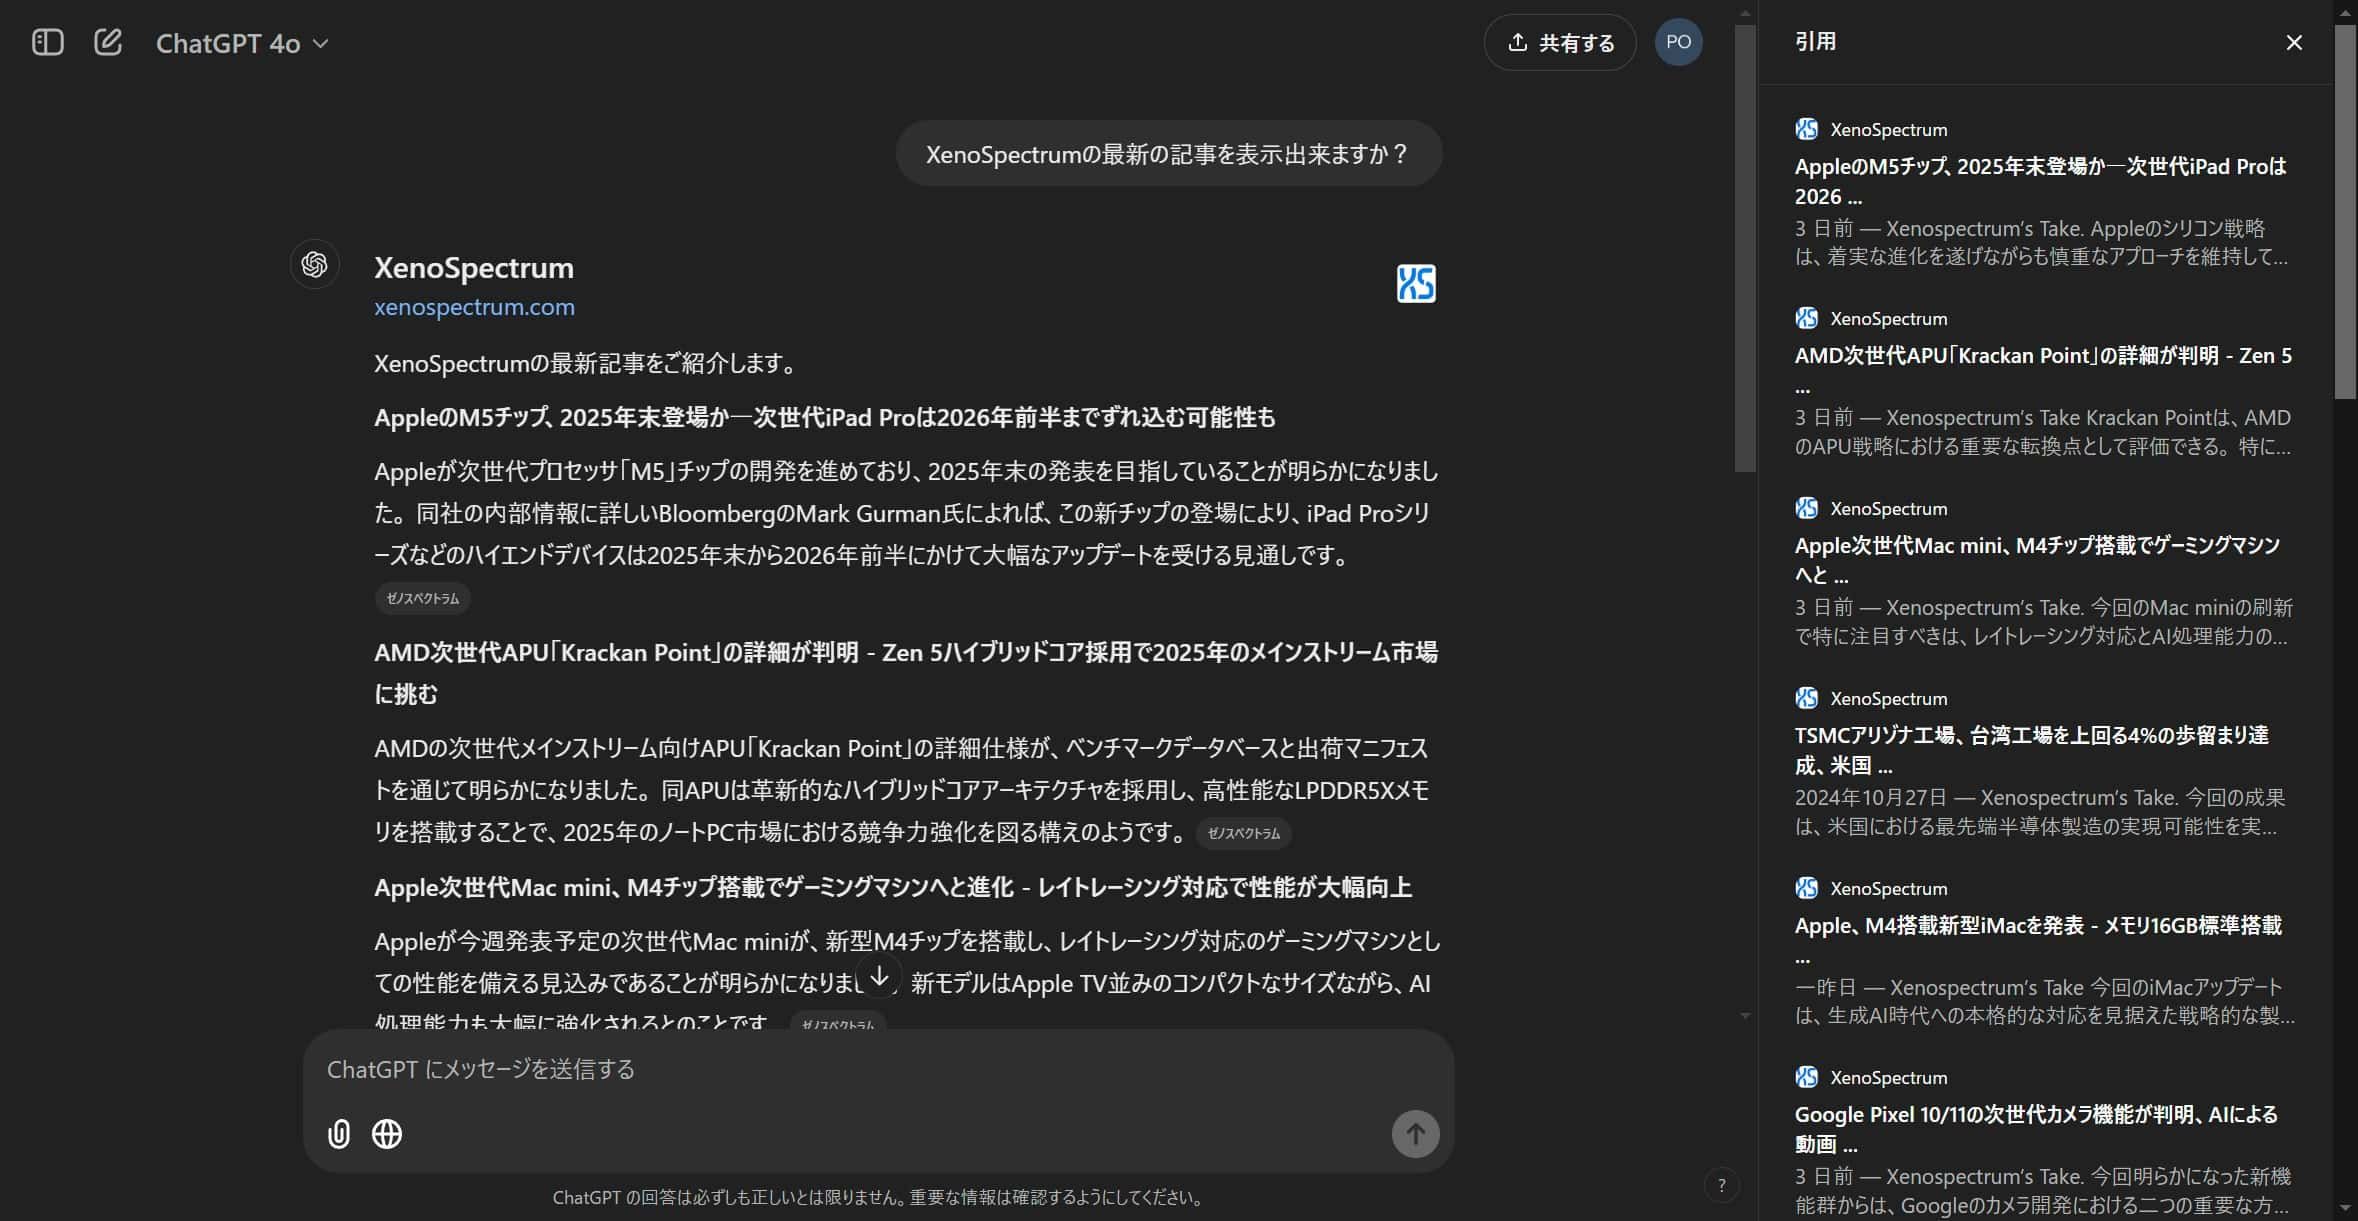Click the chat area vertical scrollbar
The height and width of the screenshot is (1221, 2358).
pos(1745,250)
